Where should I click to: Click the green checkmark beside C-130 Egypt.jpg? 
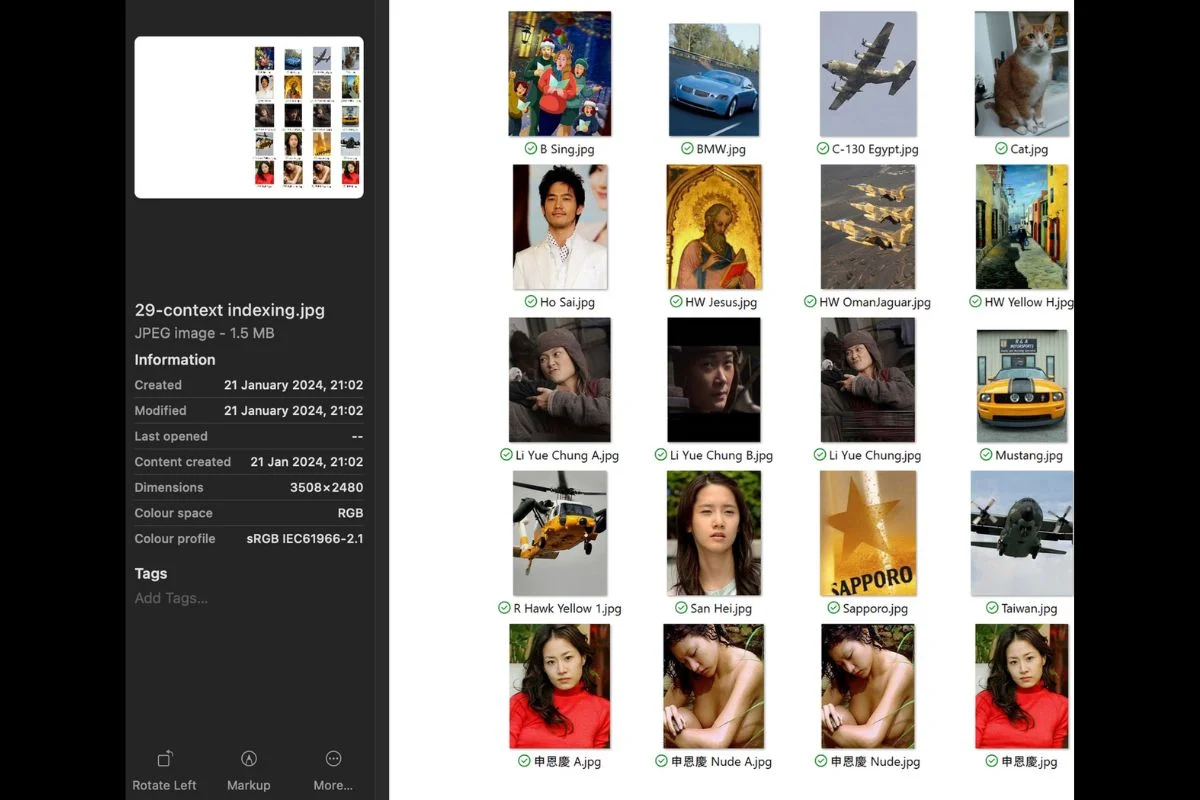[822, 149]
